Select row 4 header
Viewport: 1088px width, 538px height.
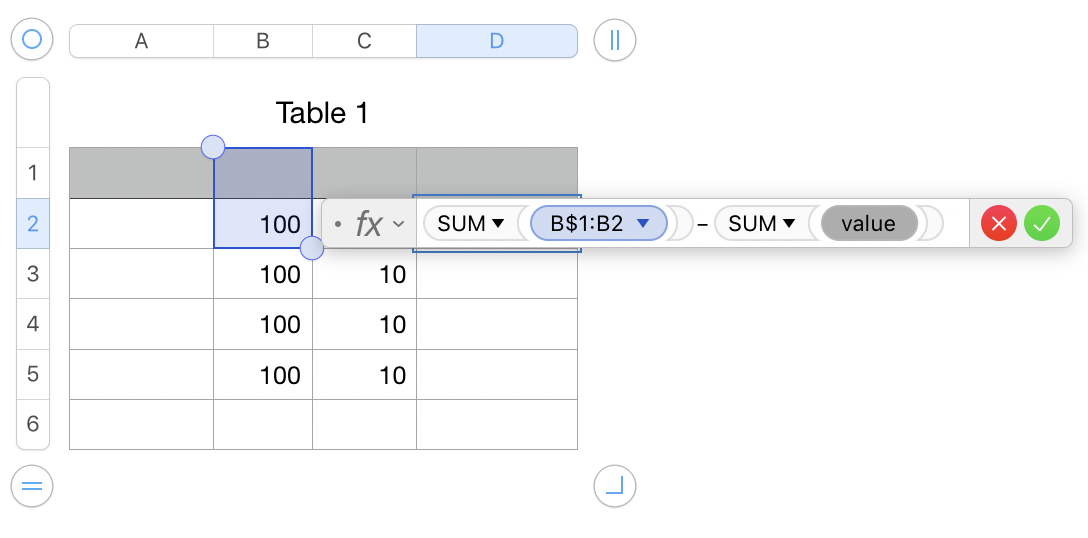pos(33,324)
